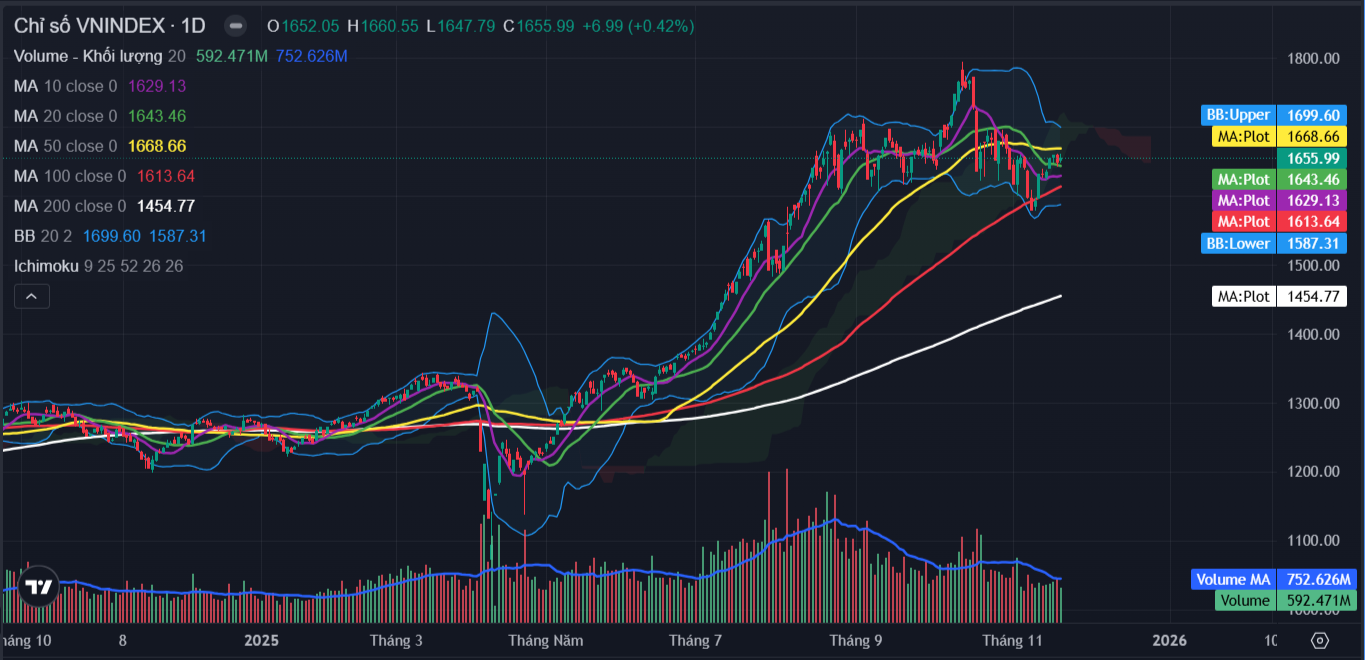Collapse the indicator legend with chevron button
Viewport: 1365px width, 660px height.
(x=31, y=296)
